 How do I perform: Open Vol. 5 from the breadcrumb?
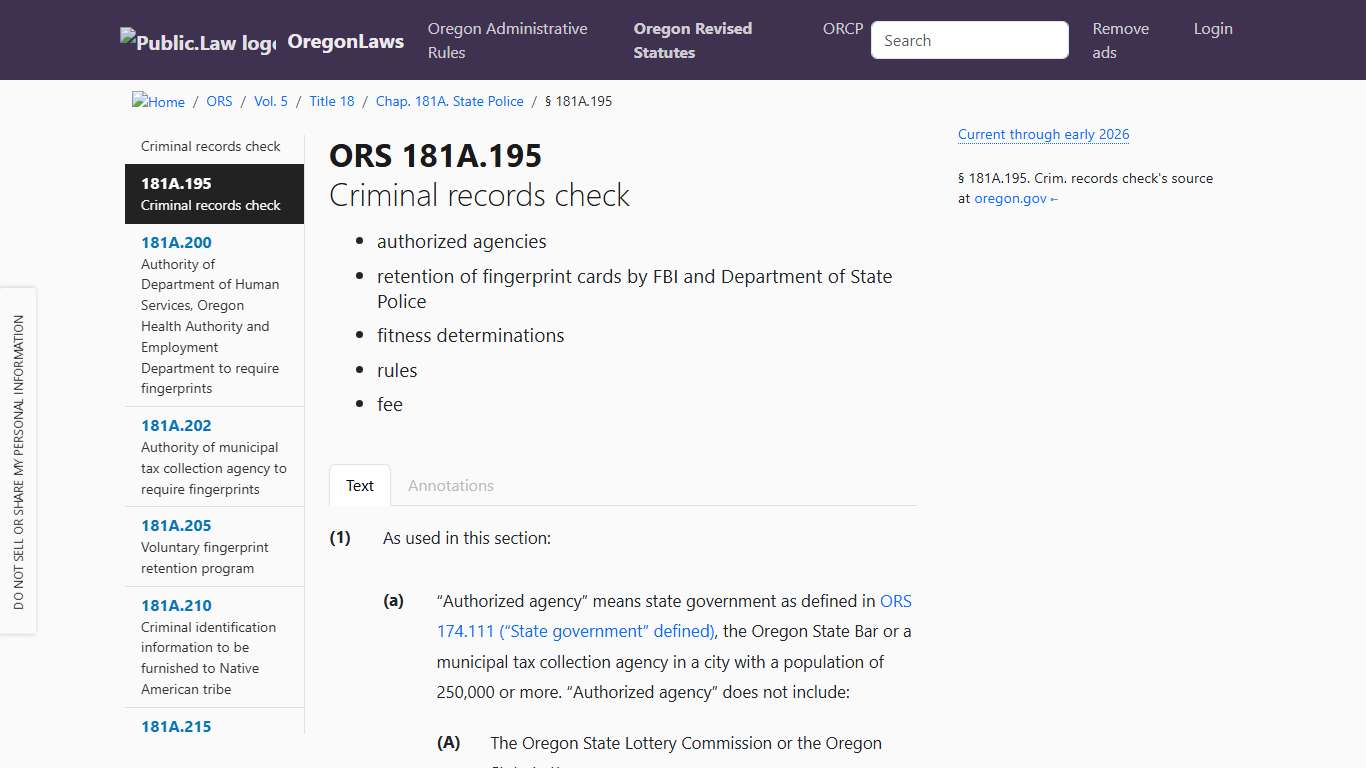pos(270,101)
